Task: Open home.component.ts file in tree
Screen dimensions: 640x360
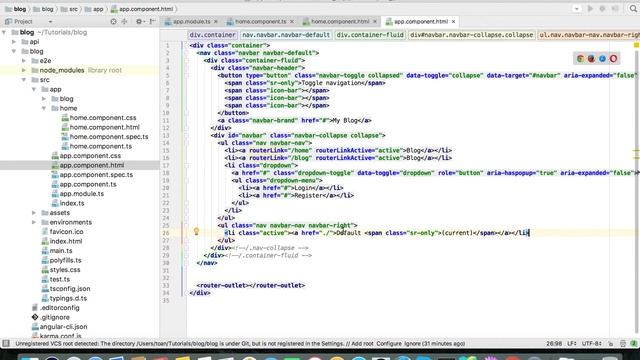Action: (100, 146)
